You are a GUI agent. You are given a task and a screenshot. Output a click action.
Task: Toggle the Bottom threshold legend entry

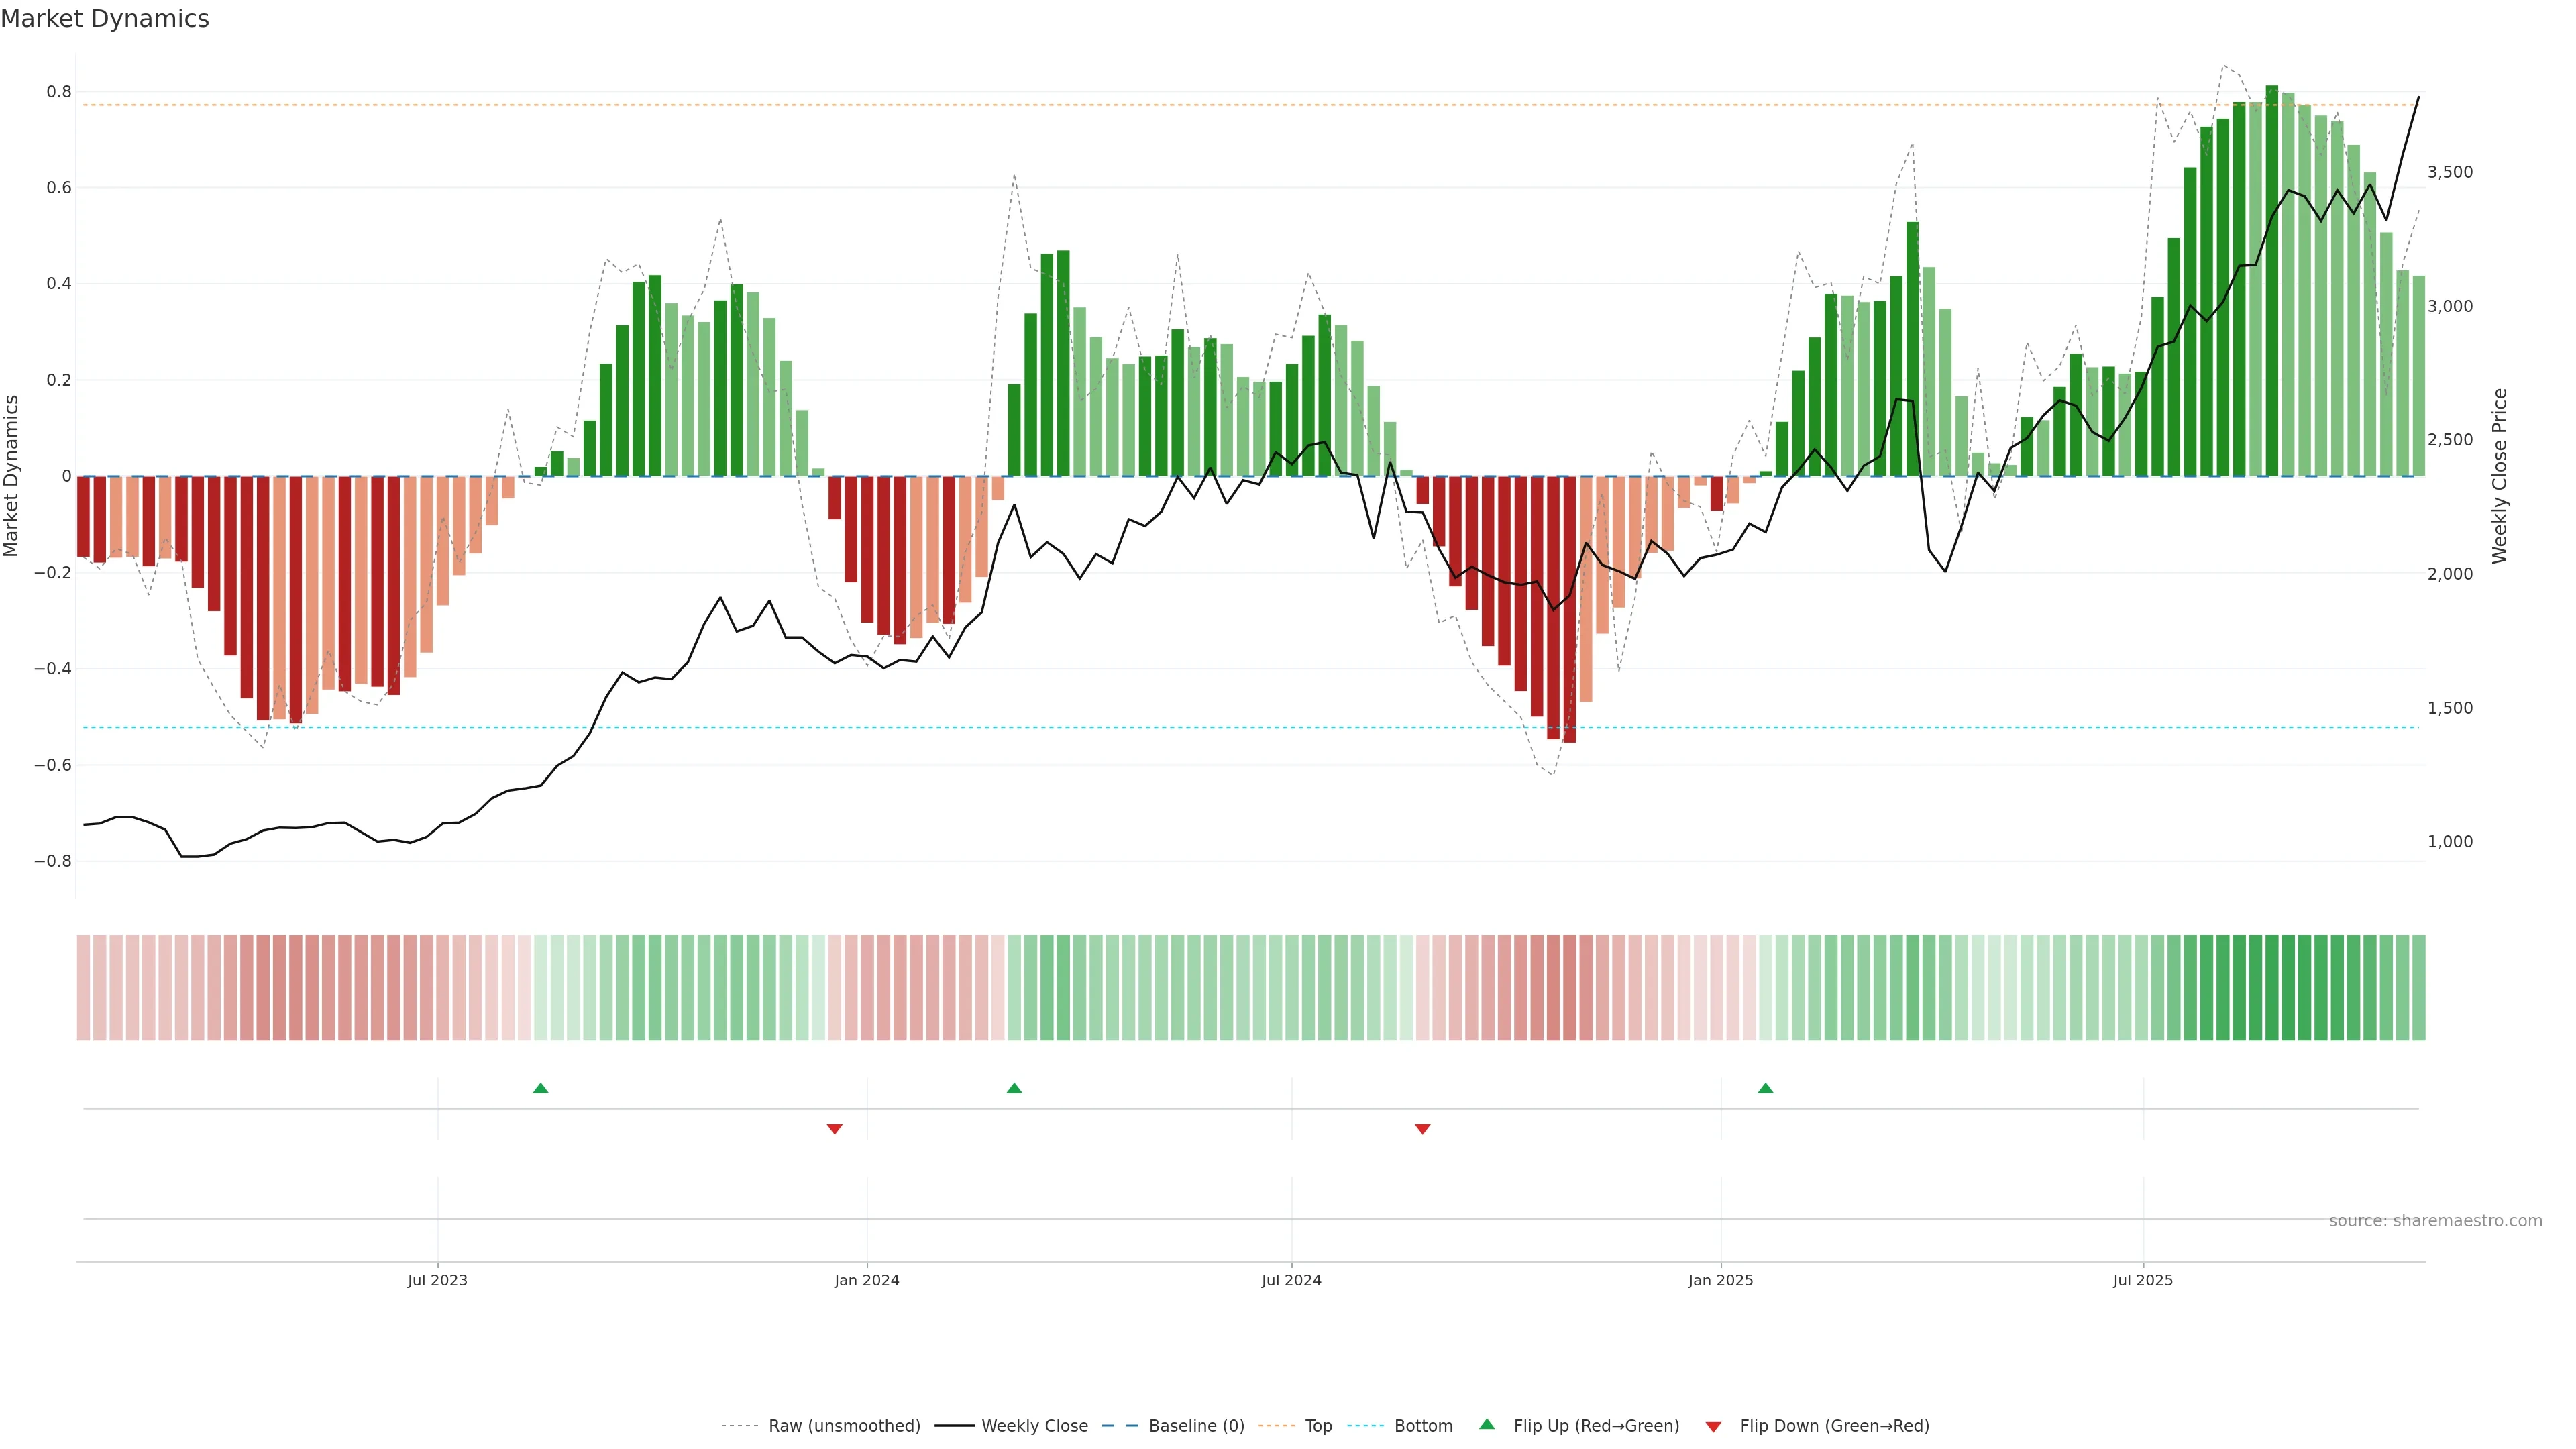click(1422, 1425)
